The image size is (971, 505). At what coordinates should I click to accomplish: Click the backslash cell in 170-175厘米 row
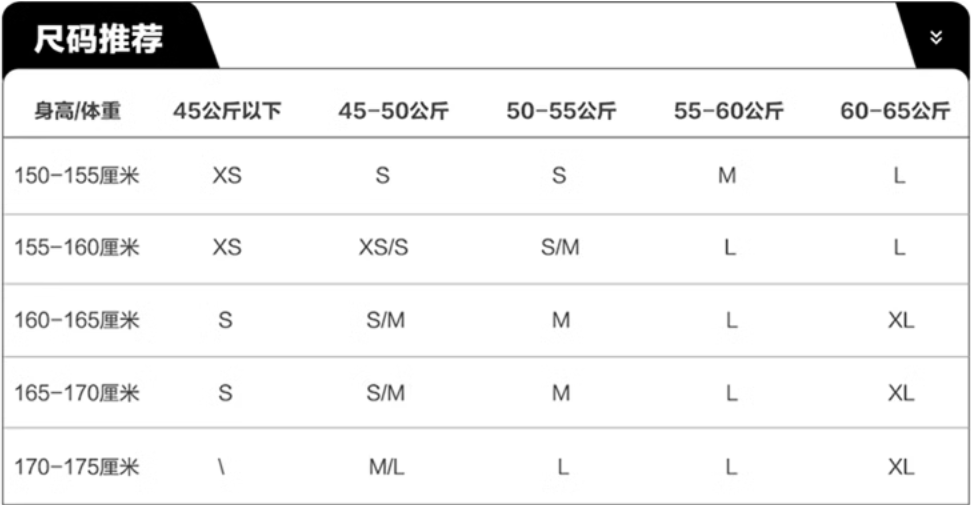click(x=220, y=466)
